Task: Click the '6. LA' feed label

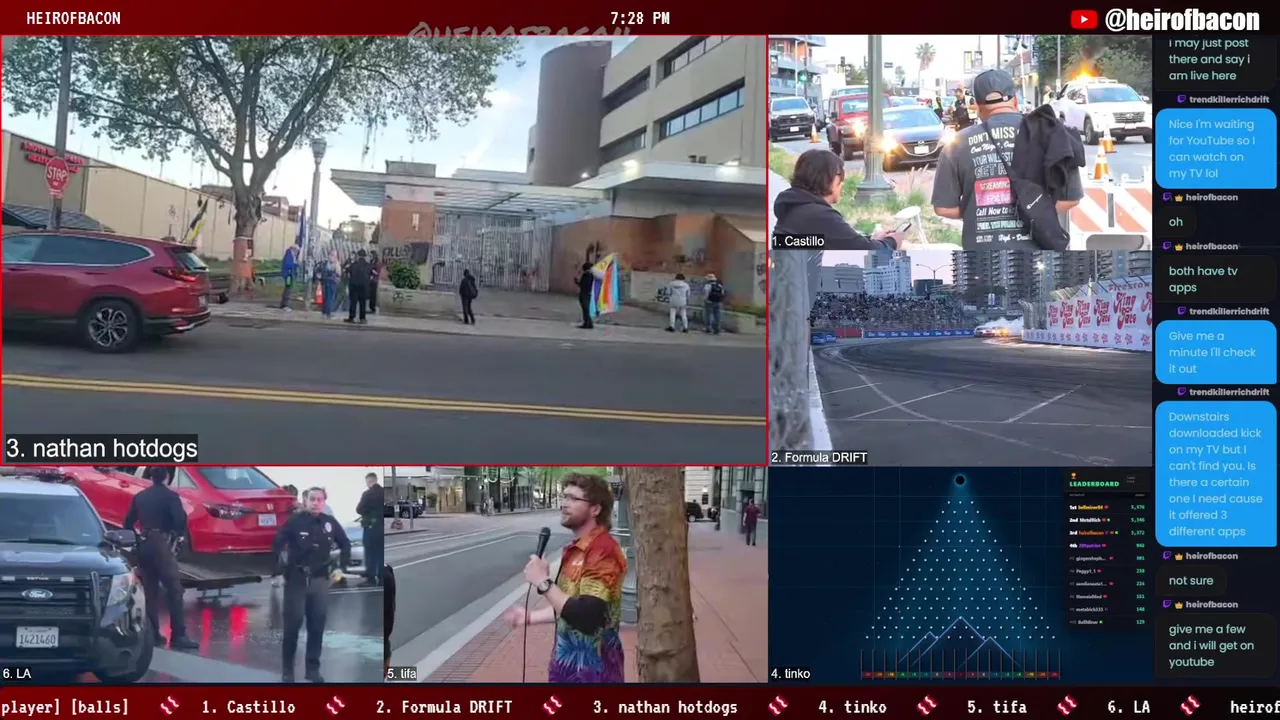Action: tap(17, 674)
